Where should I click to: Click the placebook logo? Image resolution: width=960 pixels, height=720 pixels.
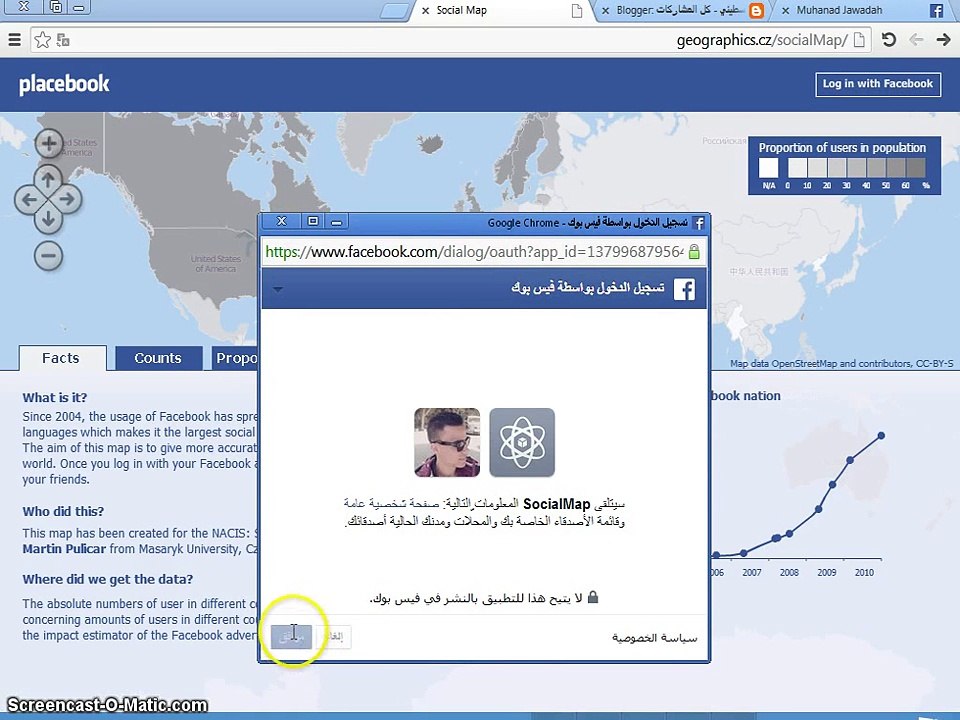[x=64, y=84]
